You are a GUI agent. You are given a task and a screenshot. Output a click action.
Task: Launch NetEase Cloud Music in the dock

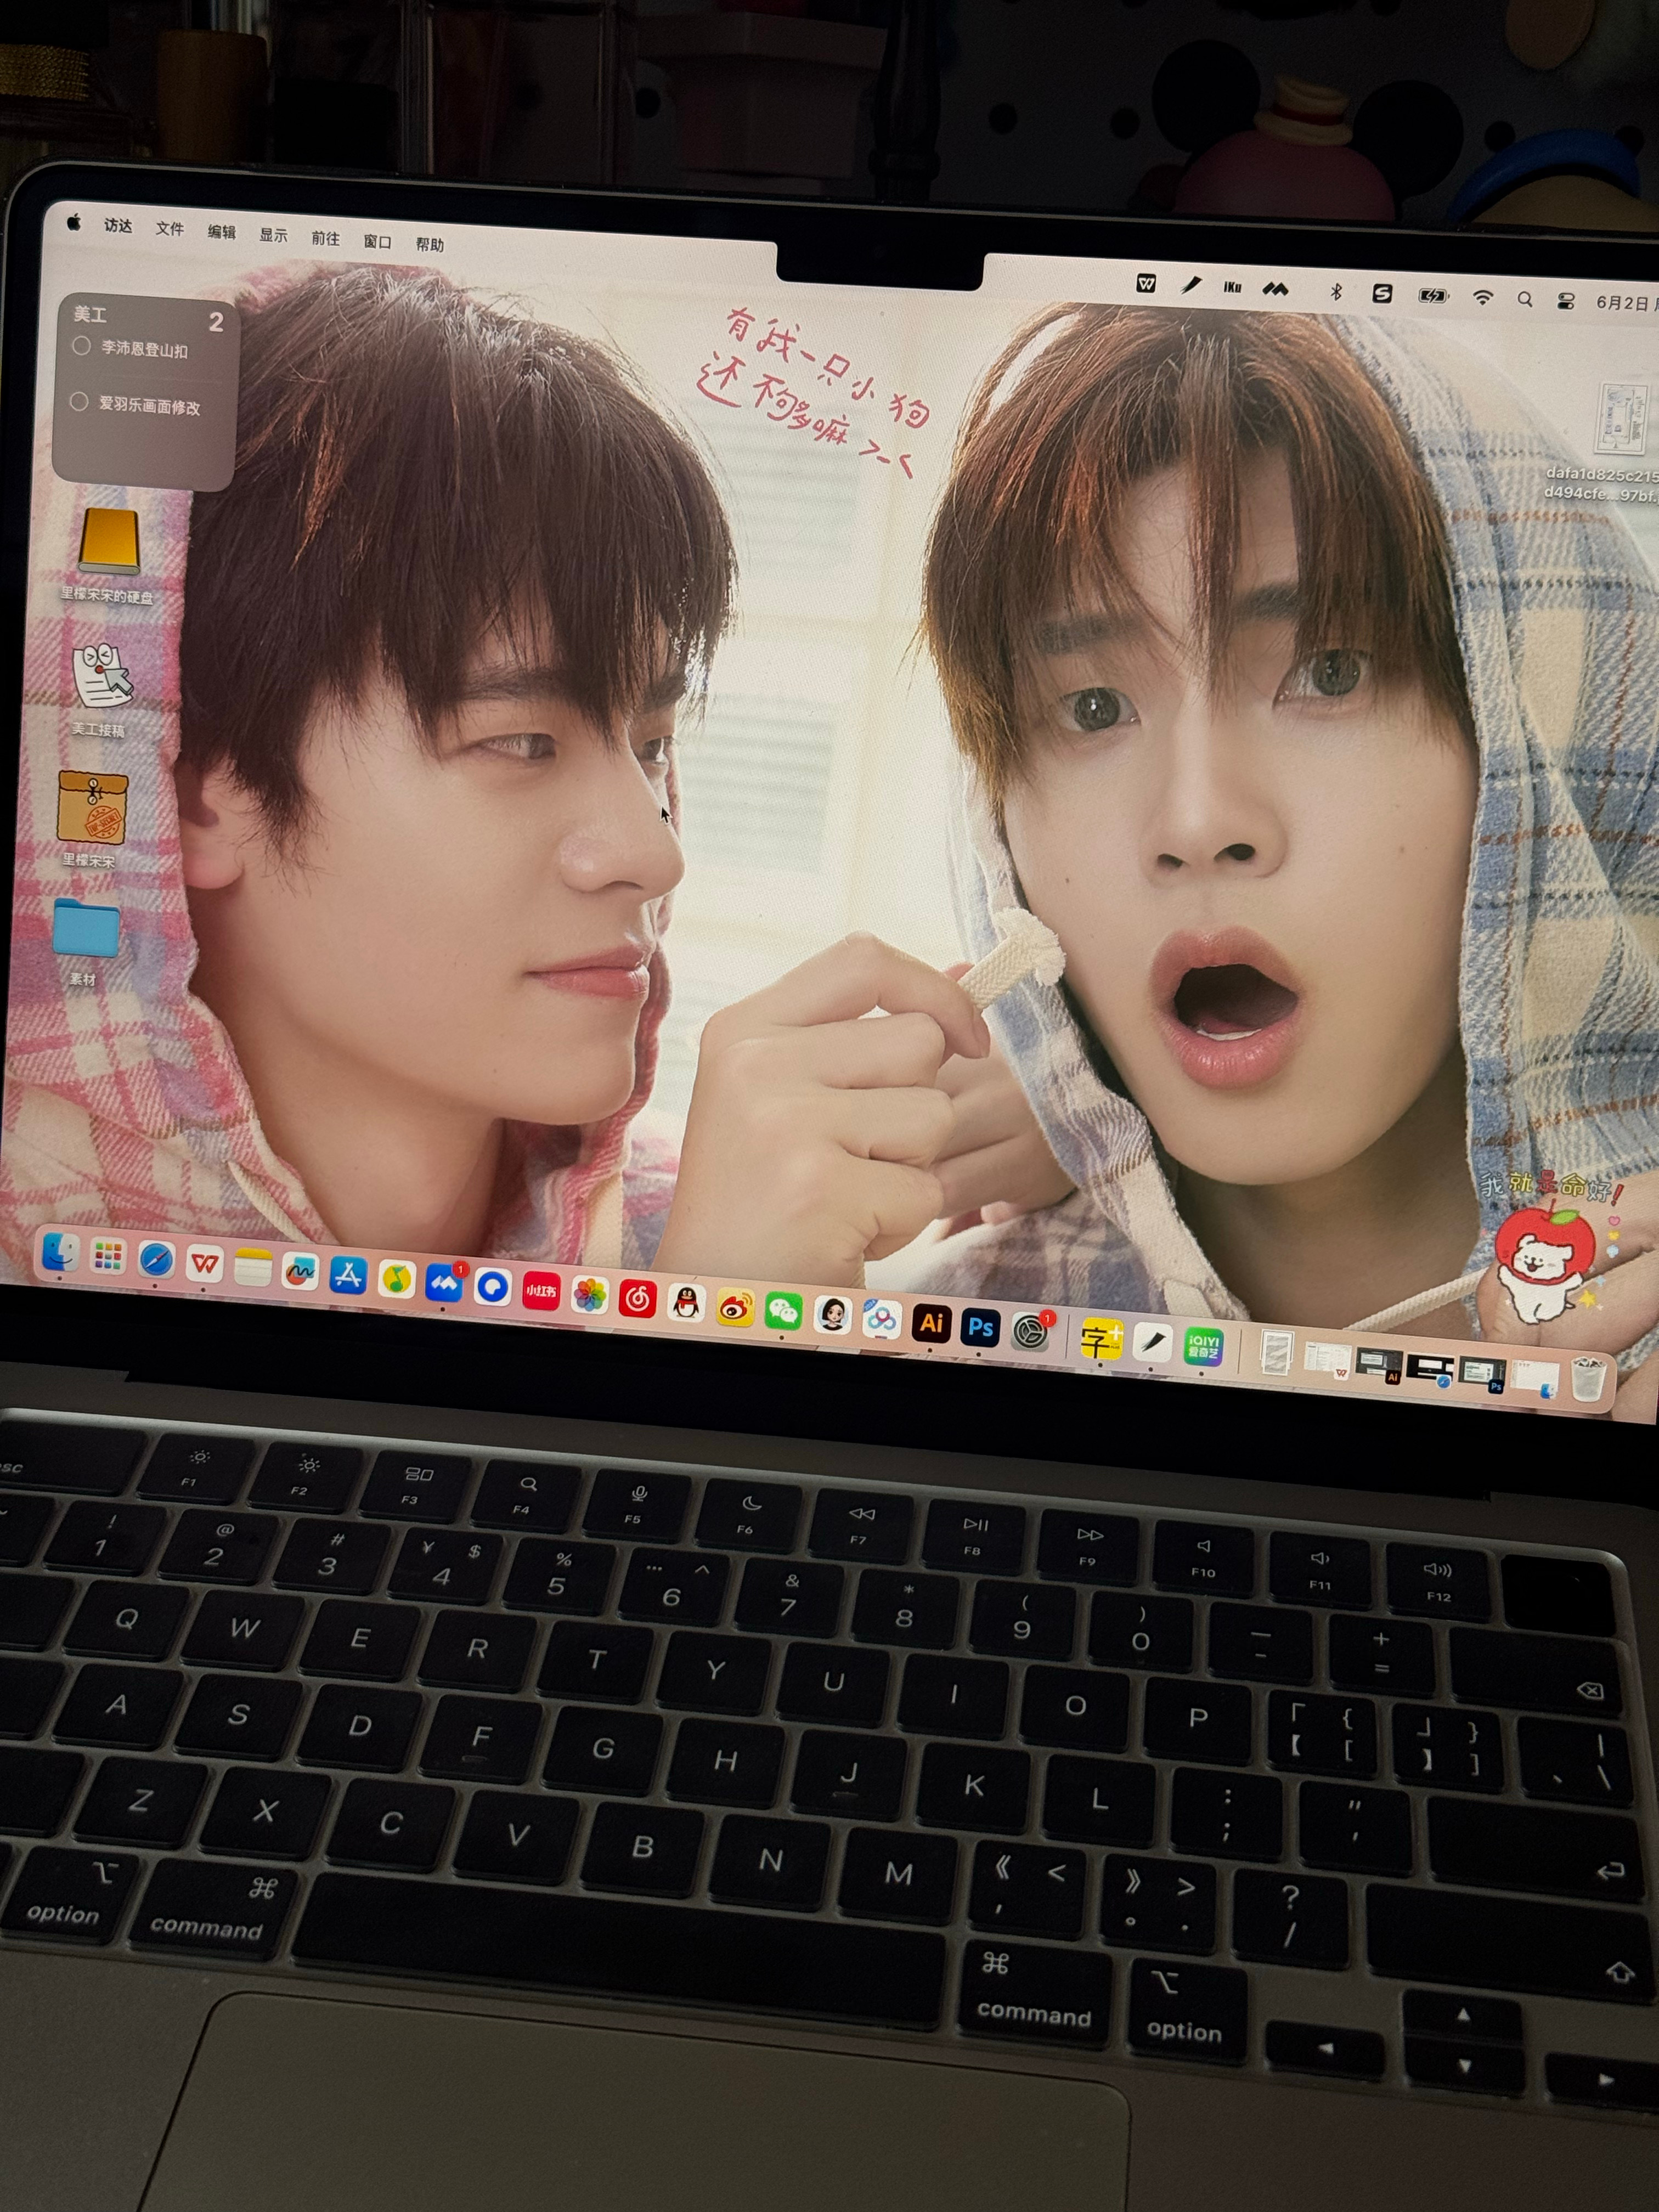pyautogui.click(x=637, y=1300)
